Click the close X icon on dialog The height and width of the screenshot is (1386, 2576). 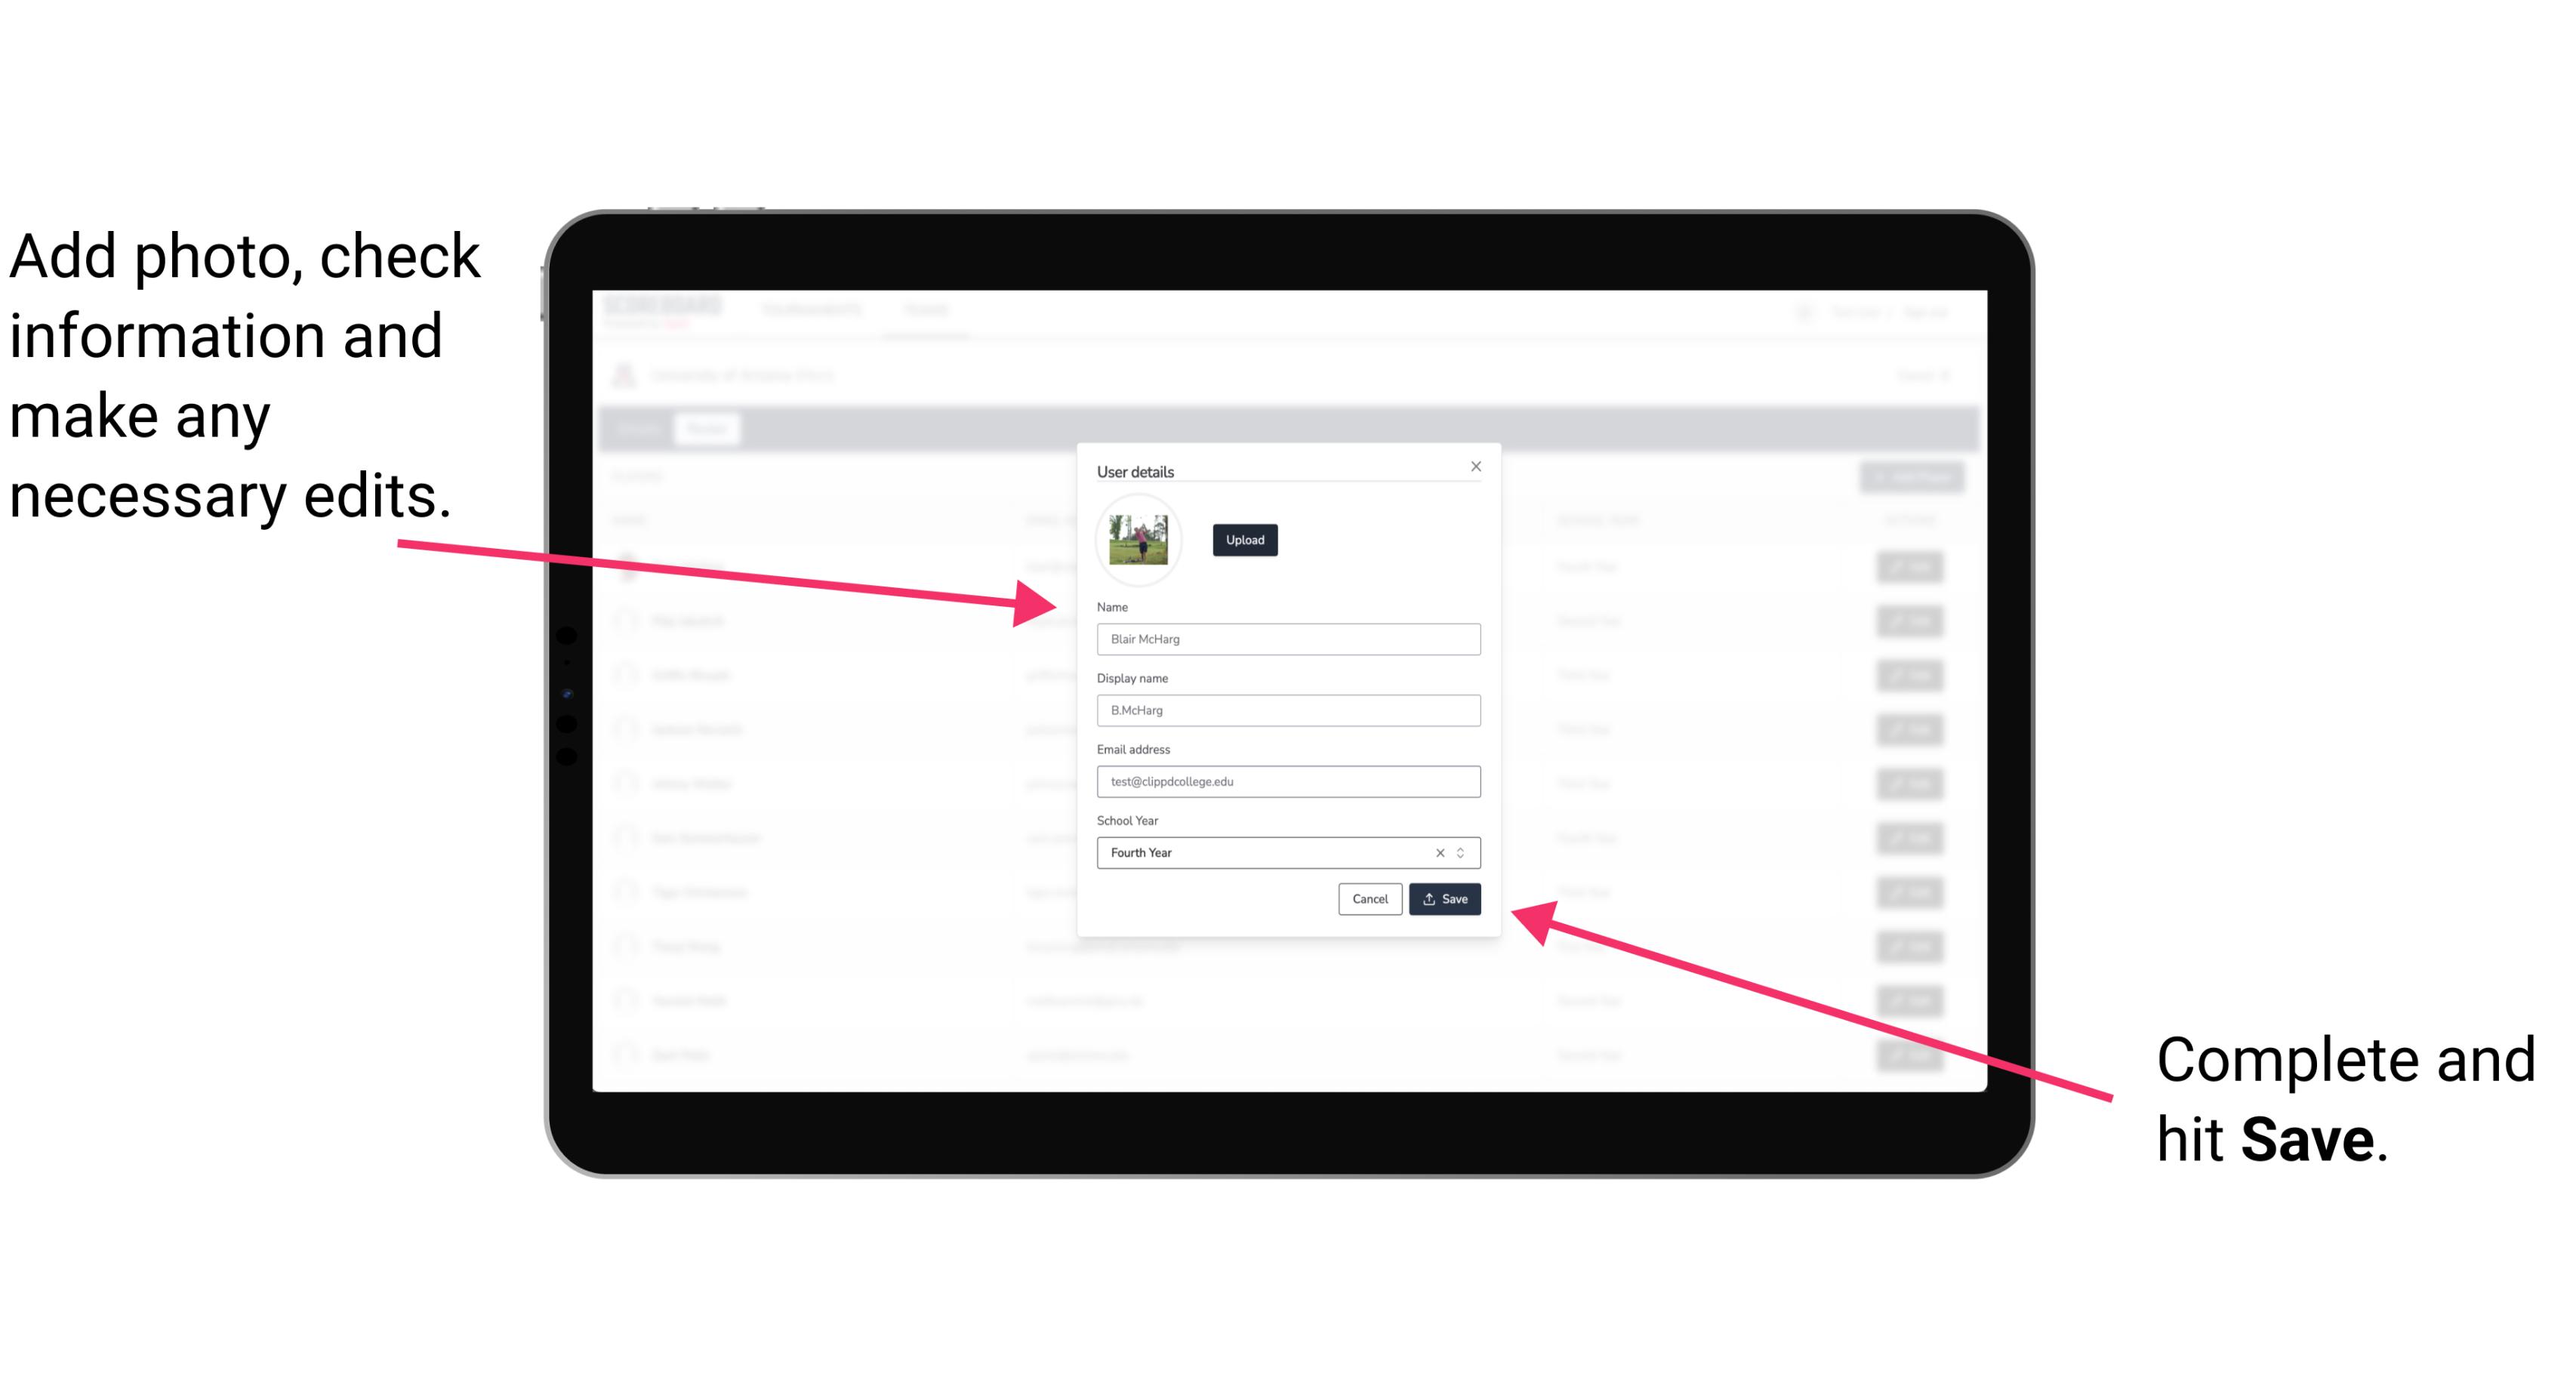[x=1475, y=466]
